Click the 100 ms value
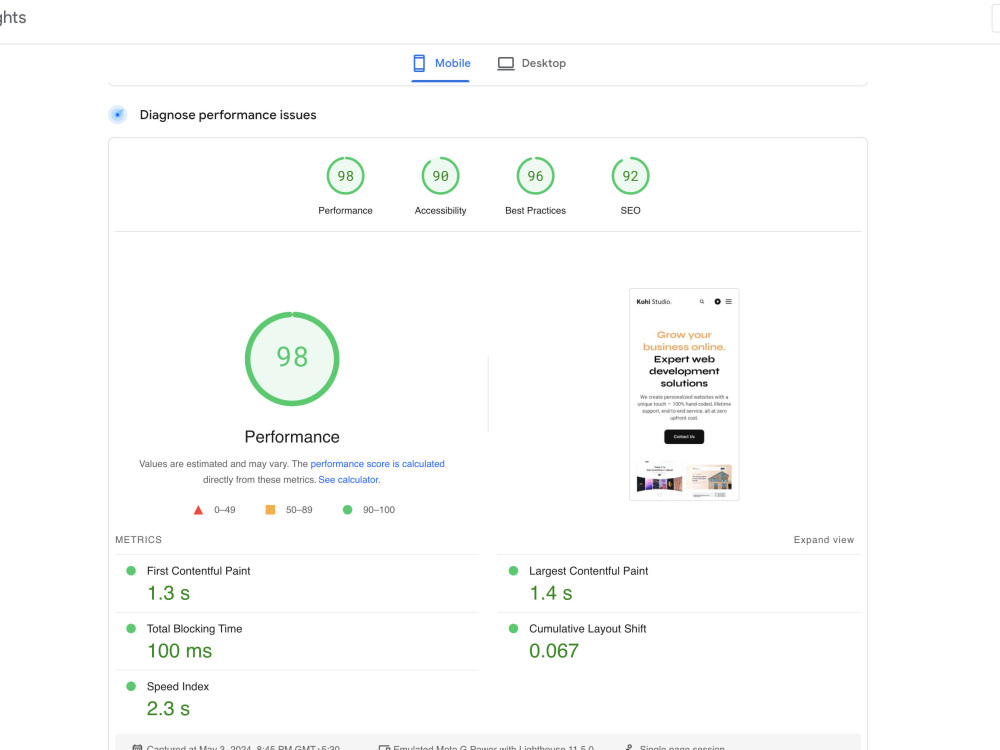The image size is (1000, 750). coord(180,651)
